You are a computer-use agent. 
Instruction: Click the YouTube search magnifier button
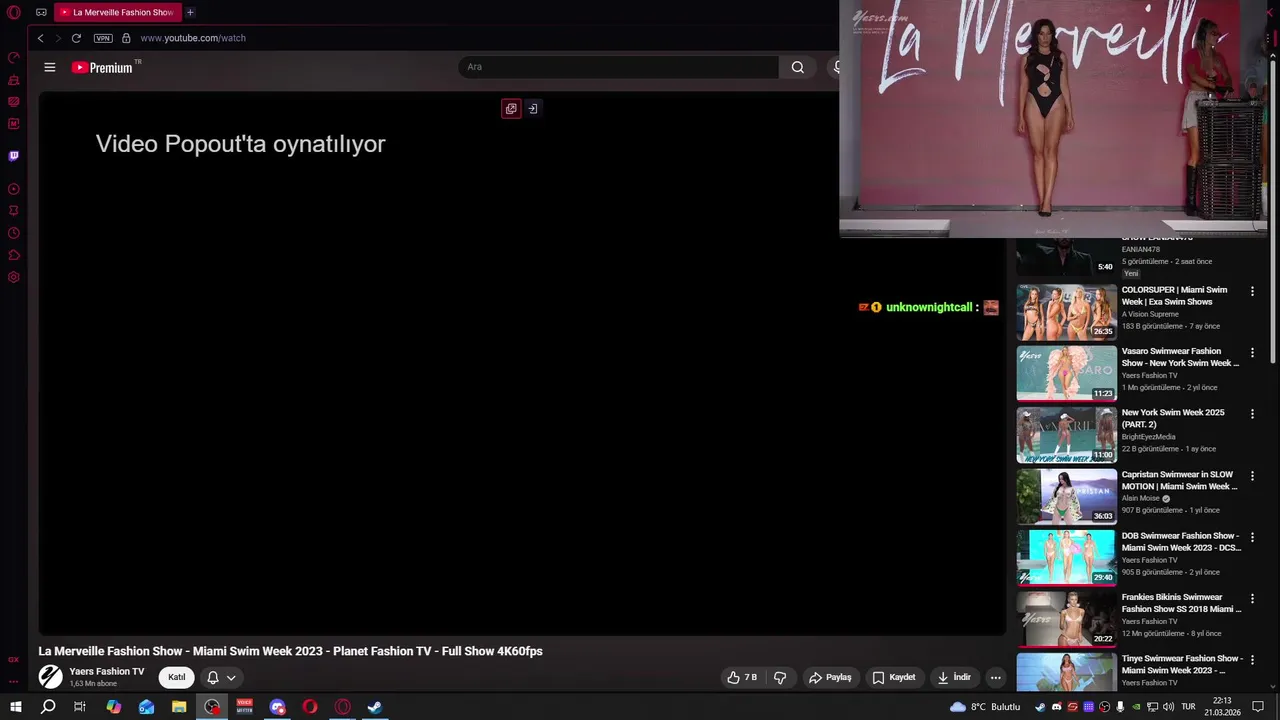pyautogui.click(x=797, y=67)
